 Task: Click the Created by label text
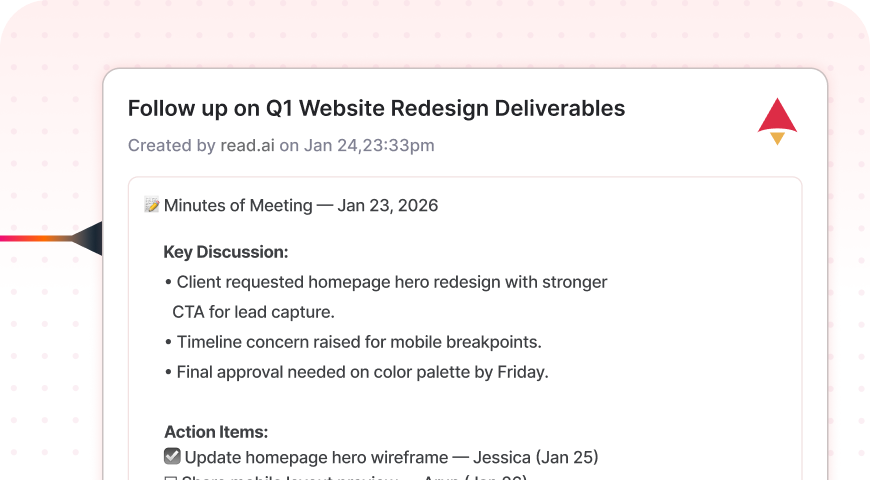pos(171,145)
